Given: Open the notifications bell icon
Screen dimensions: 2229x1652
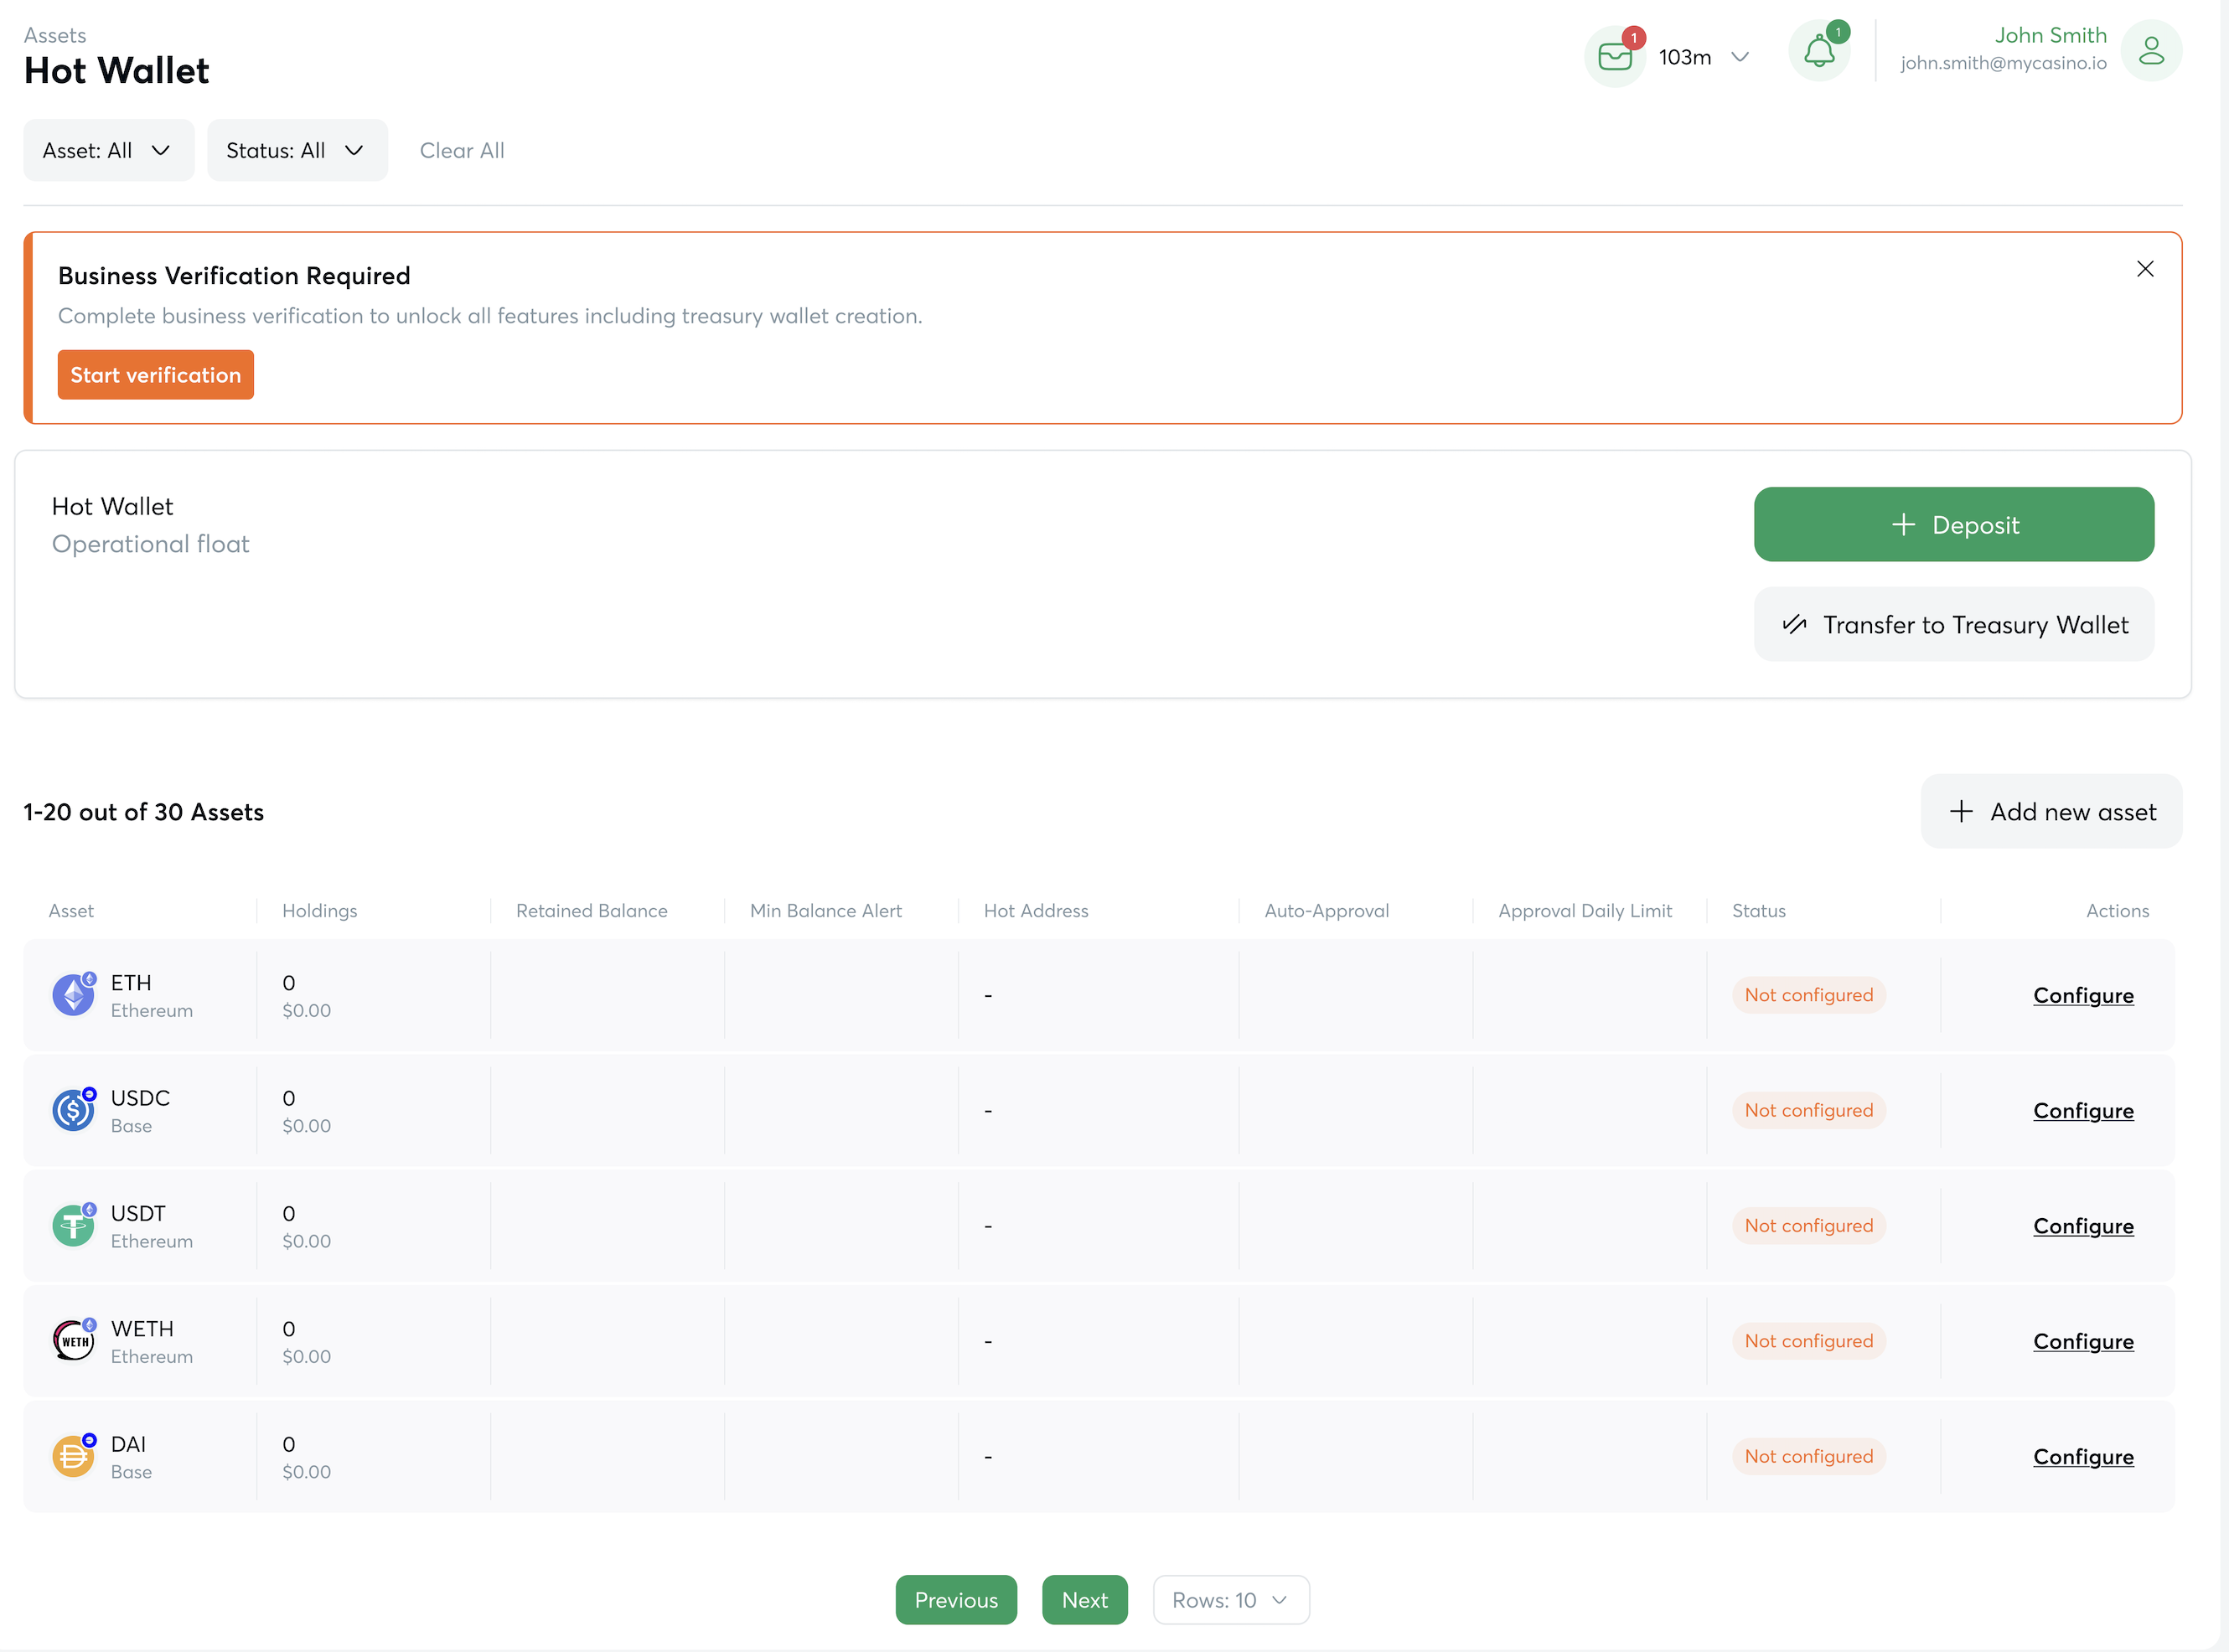Looking at the screenshot, I should point(1818,51).
